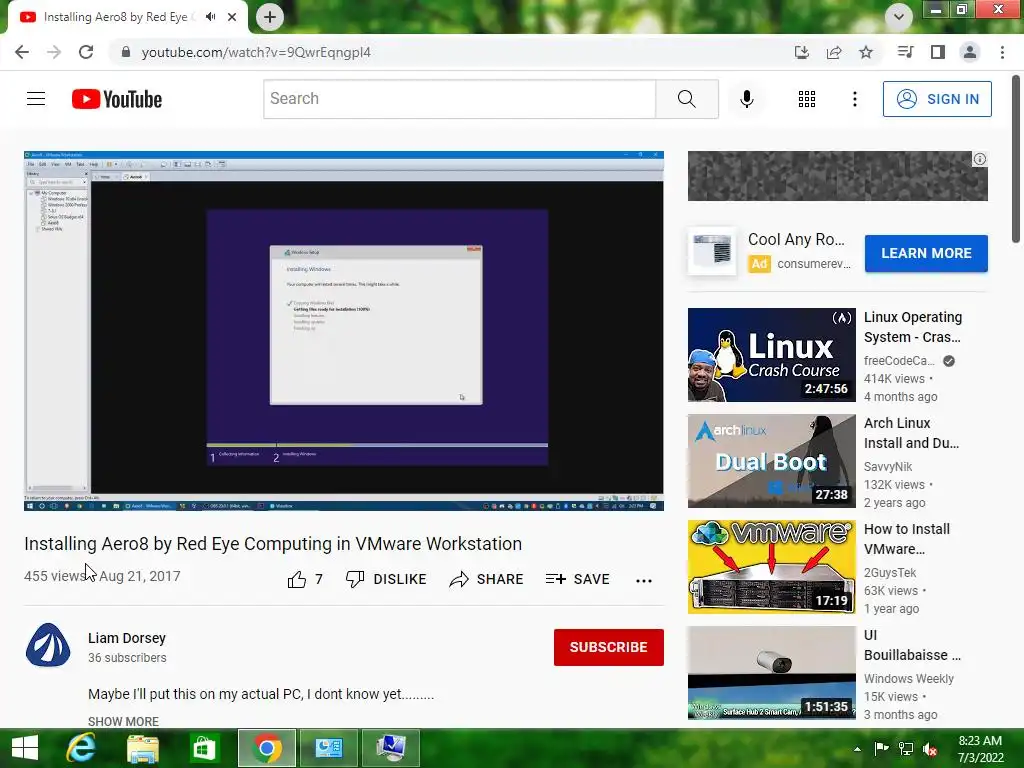Like the video with thumbs up
Image resolution: width=1024 pixels, height=768 pixels.
point(305,579)
